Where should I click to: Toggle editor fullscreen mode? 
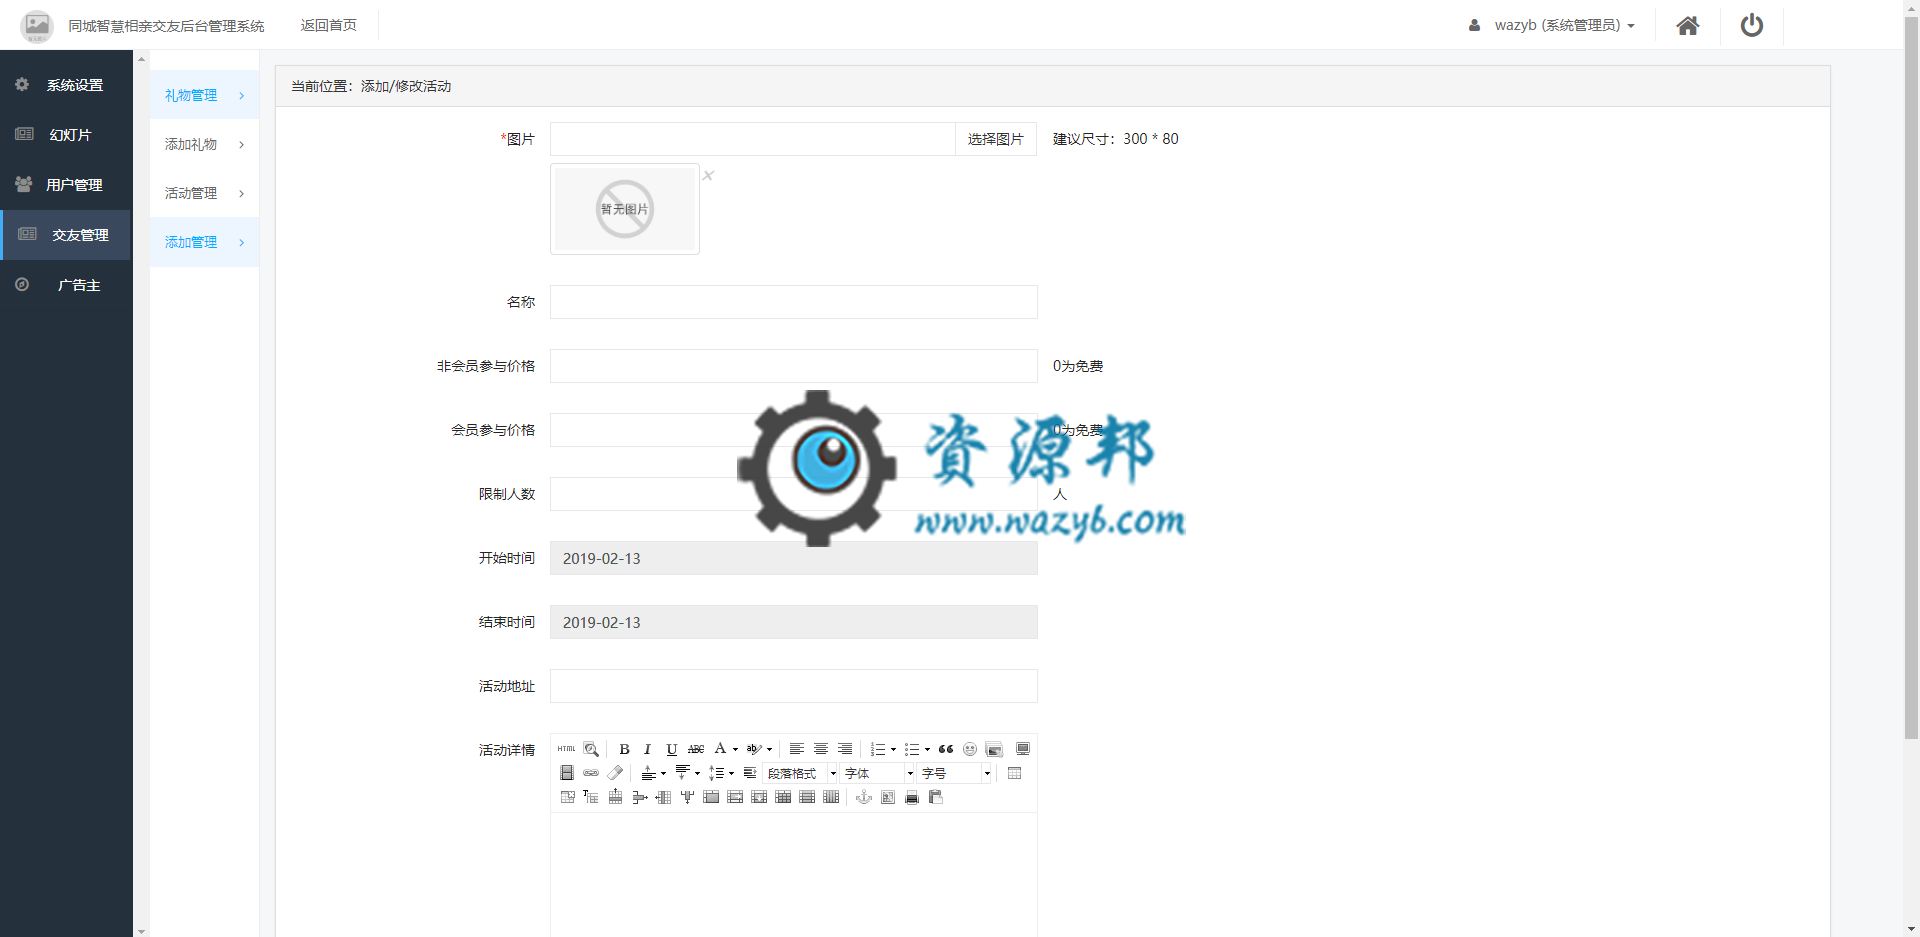[1023, 749]
